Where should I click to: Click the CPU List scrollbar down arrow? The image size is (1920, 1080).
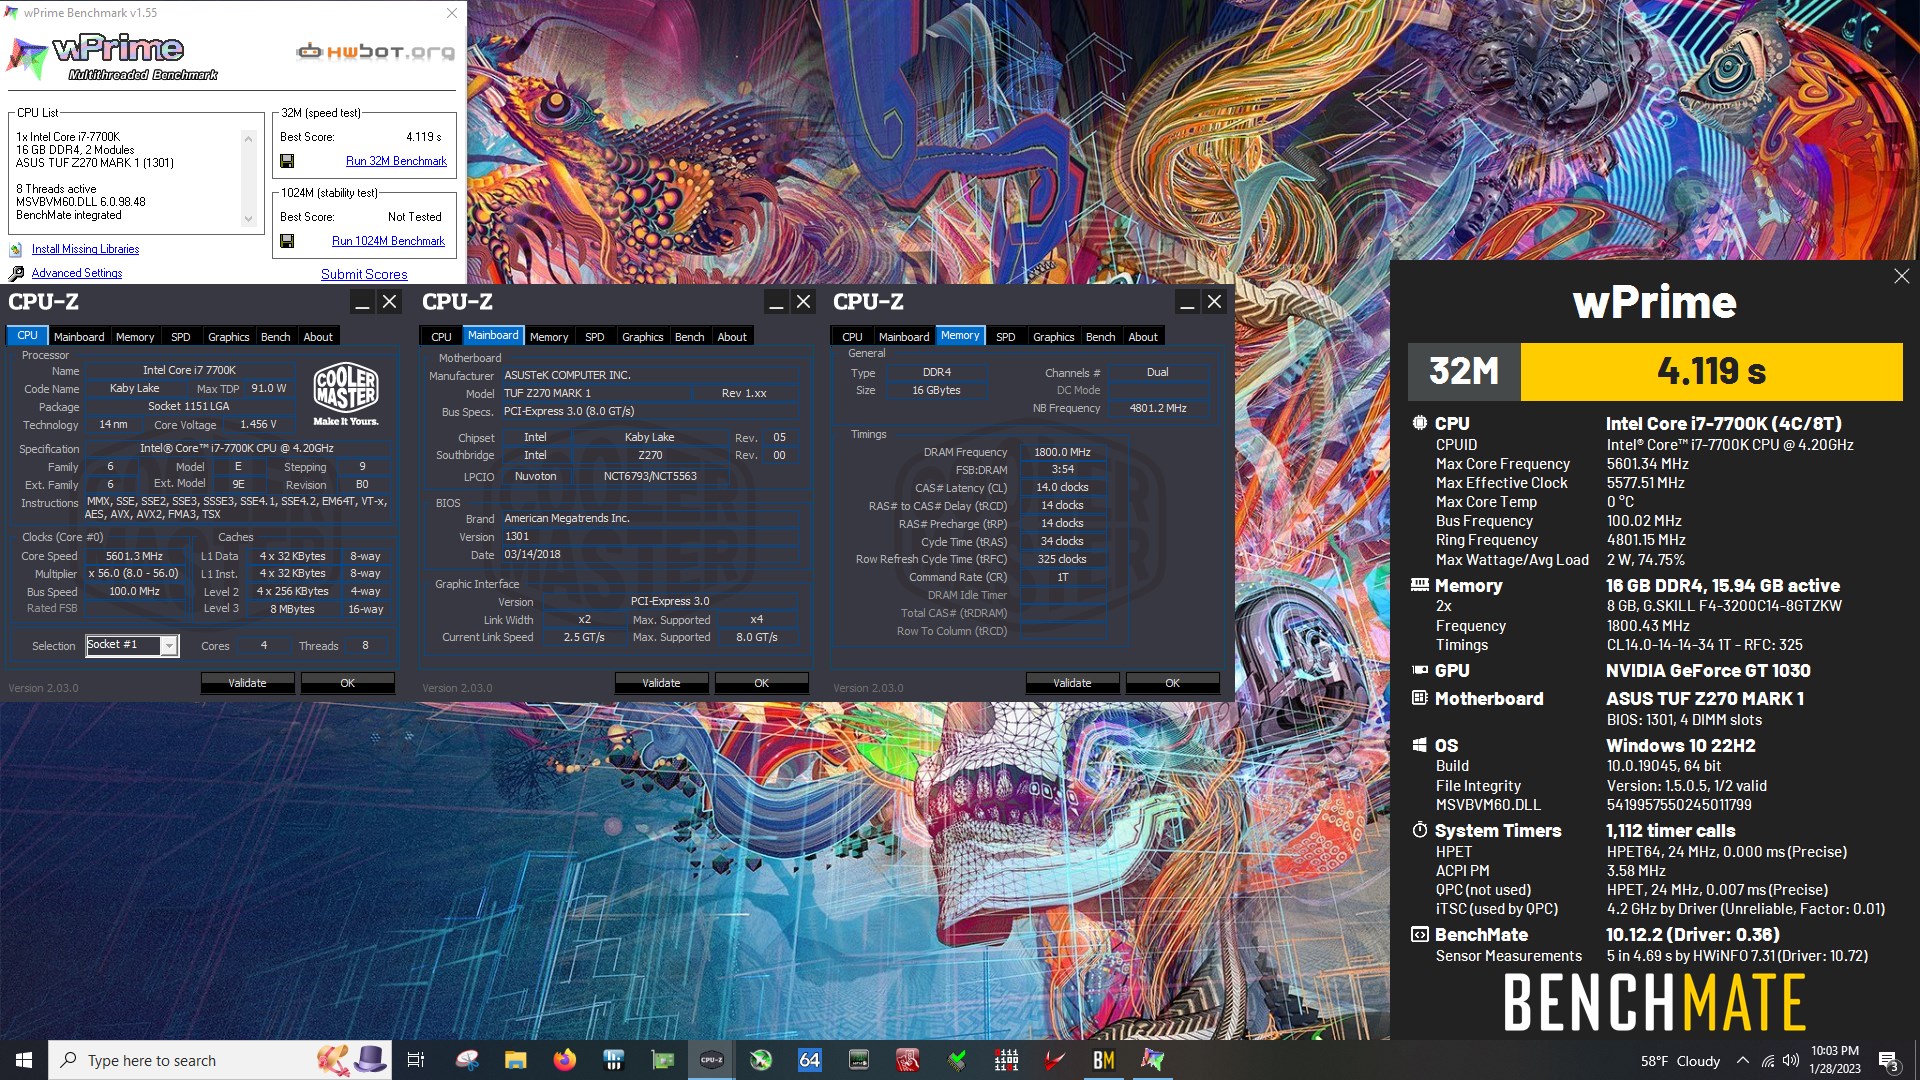(248, 219)
